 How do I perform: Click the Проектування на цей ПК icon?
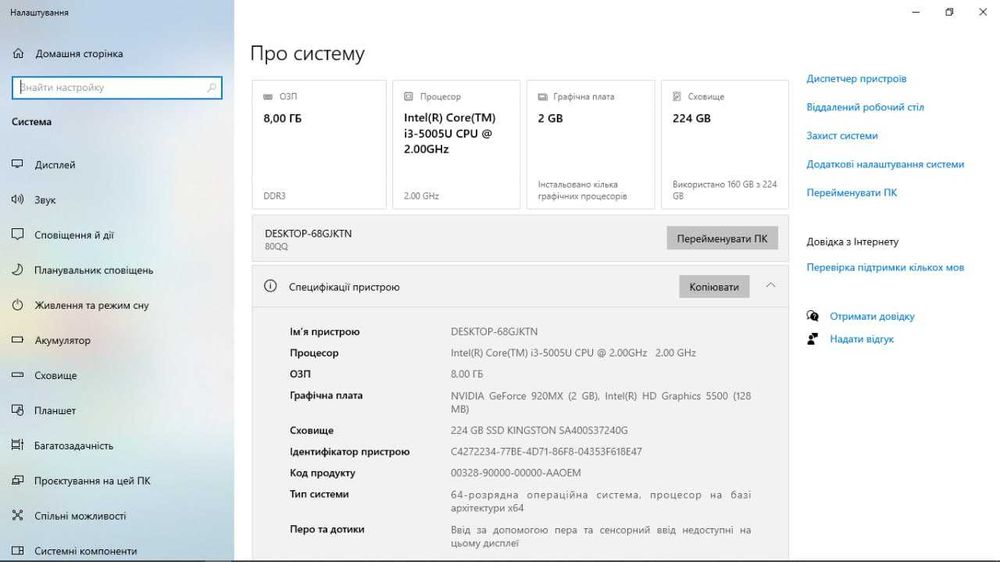18,480
